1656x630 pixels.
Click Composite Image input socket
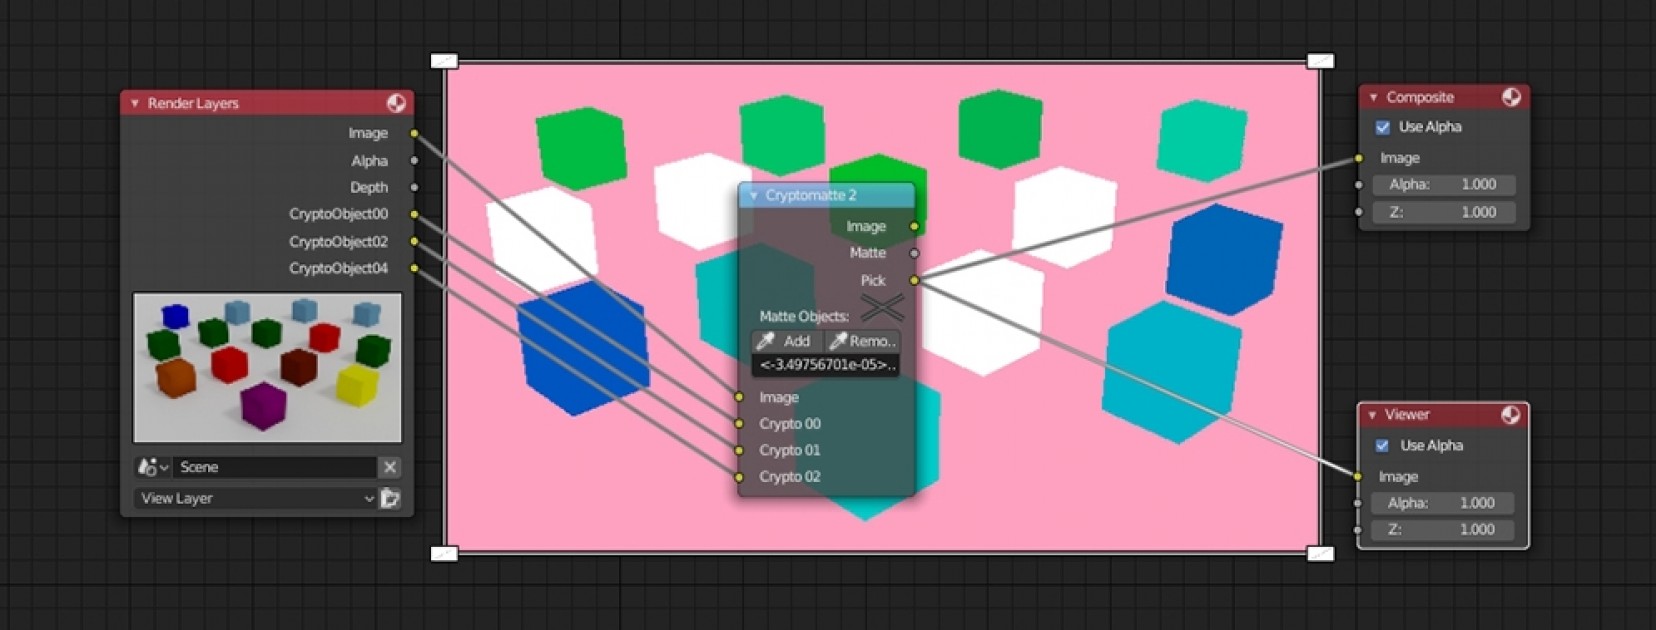(x=1358, y=158)
